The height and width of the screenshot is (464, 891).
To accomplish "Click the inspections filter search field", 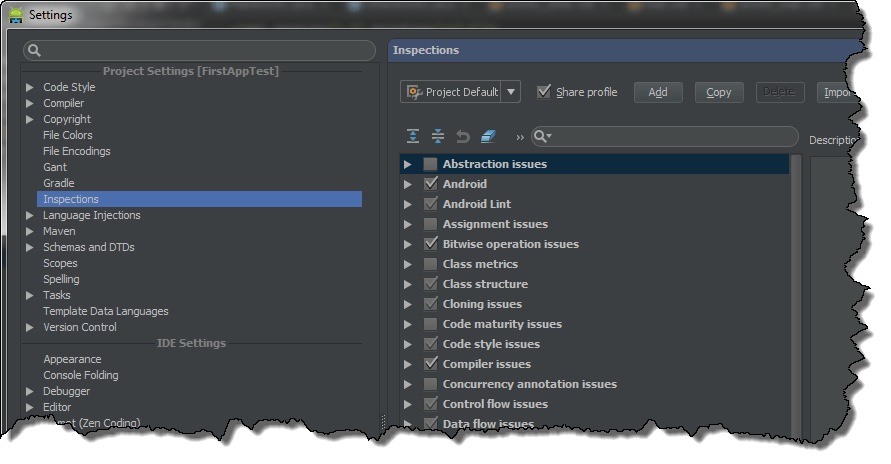I will 665,136.
